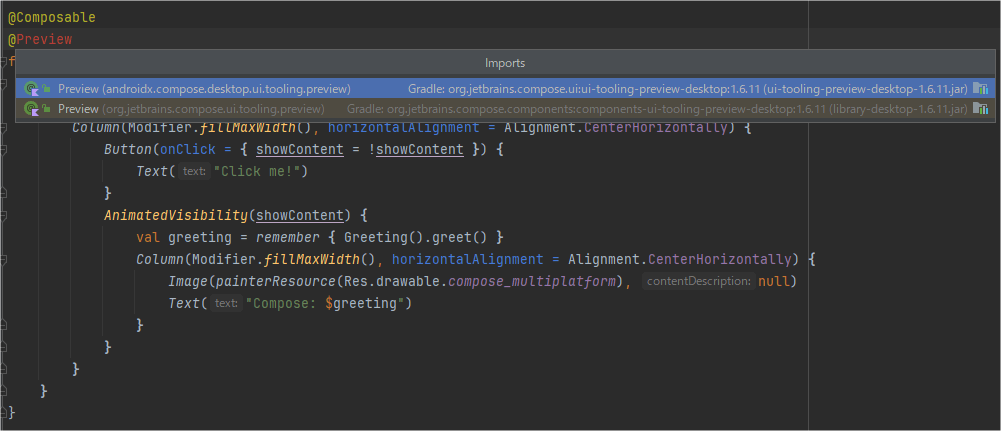Click Greeting().greet() expression
The height and width of the screenshot is (431, 1001).
tap(416, 238)
